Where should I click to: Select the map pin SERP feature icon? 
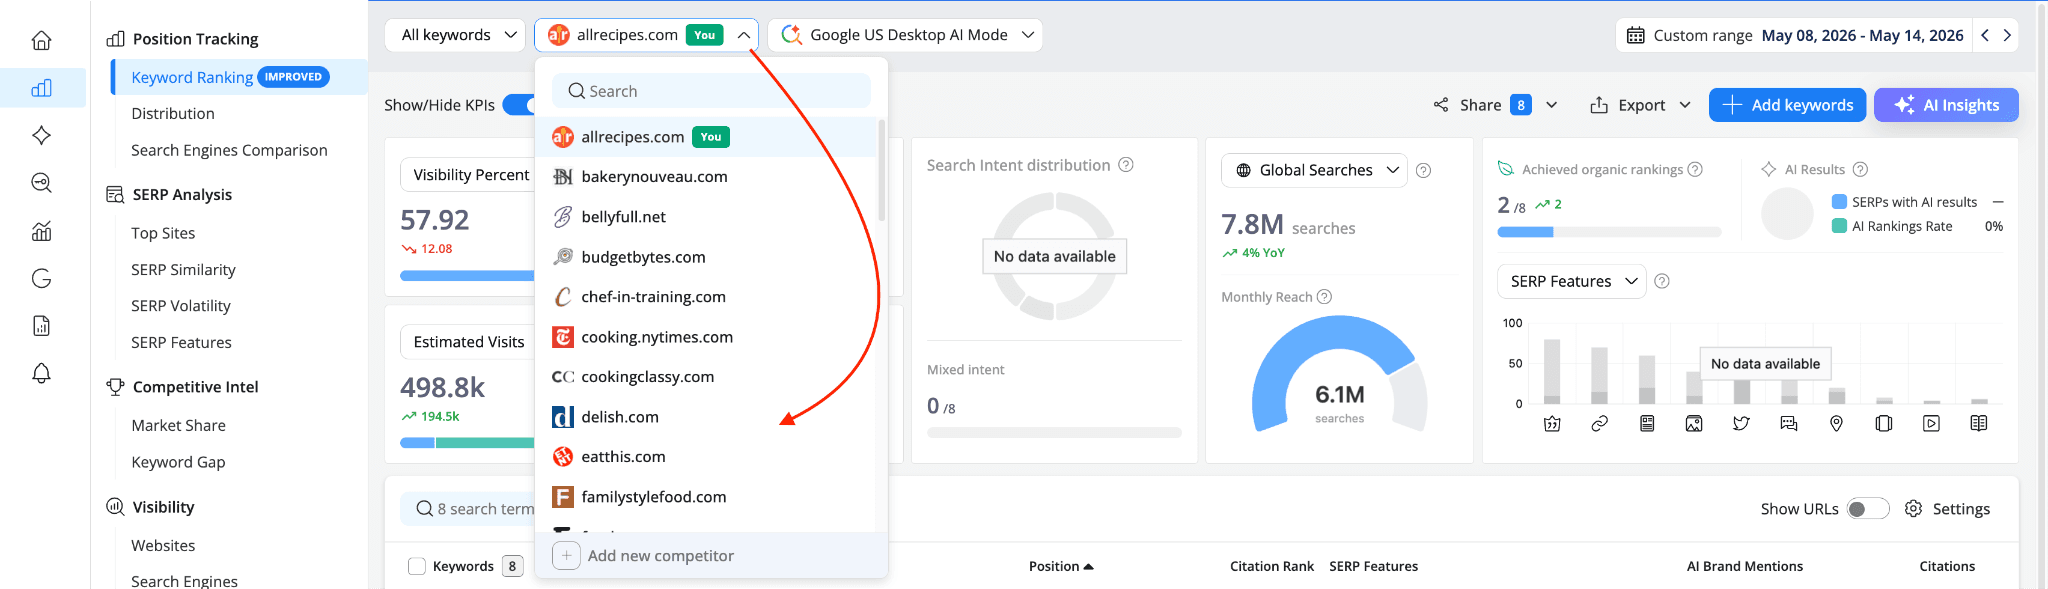tap(1836, 424)
